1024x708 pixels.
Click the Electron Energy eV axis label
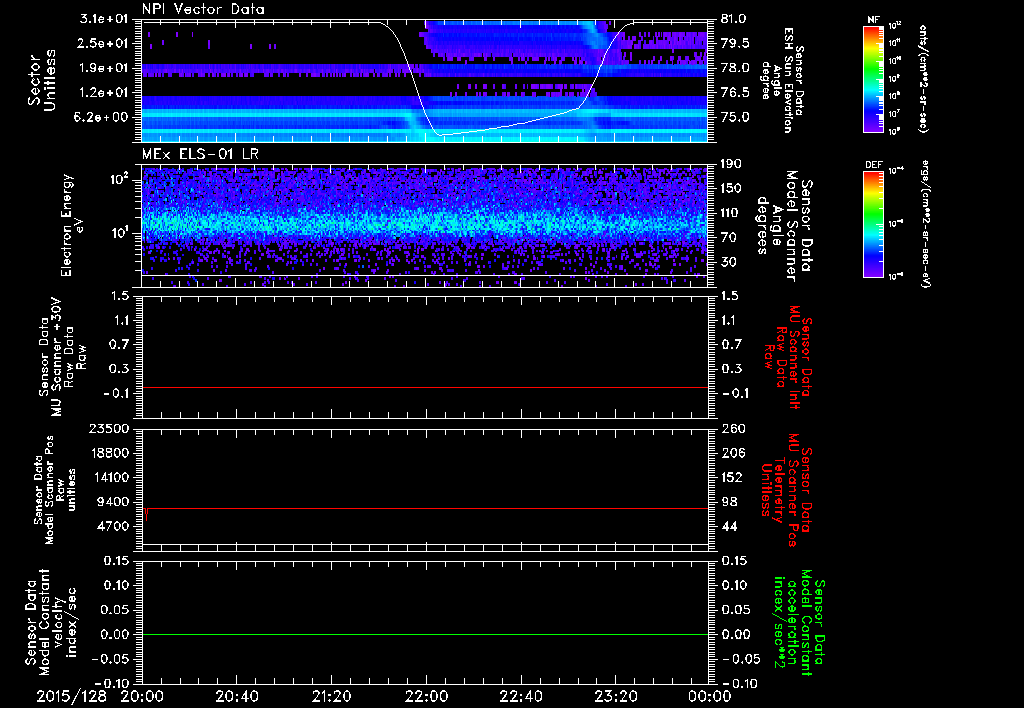click(71, 225)
